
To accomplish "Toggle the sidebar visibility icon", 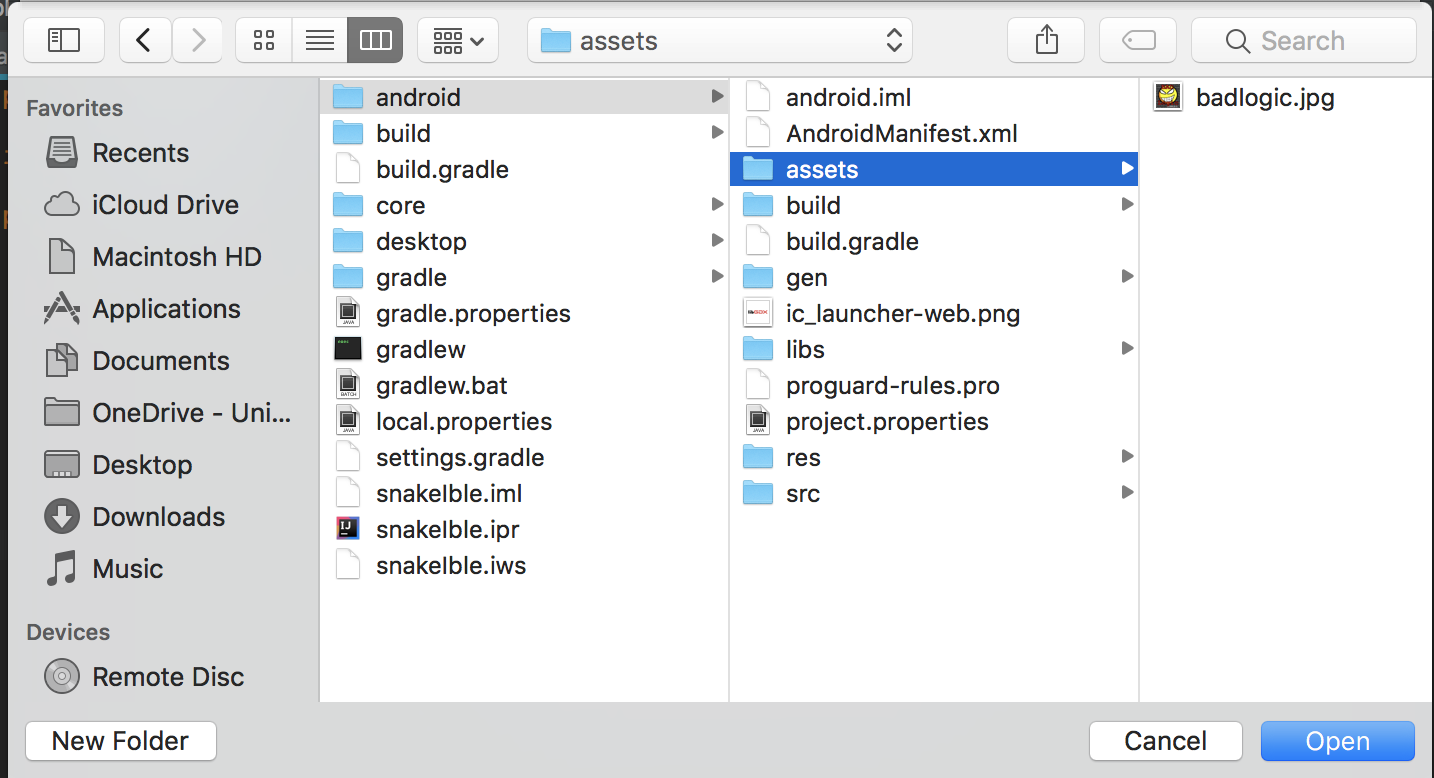I will [x=63, y=39].
